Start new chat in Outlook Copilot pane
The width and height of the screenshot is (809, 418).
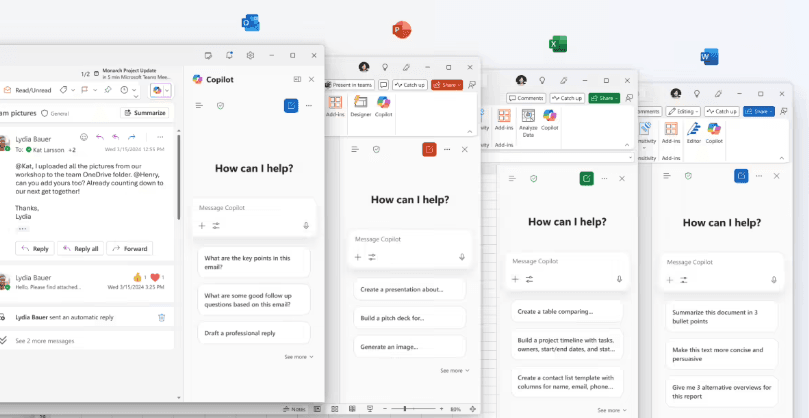coord(291,105)
